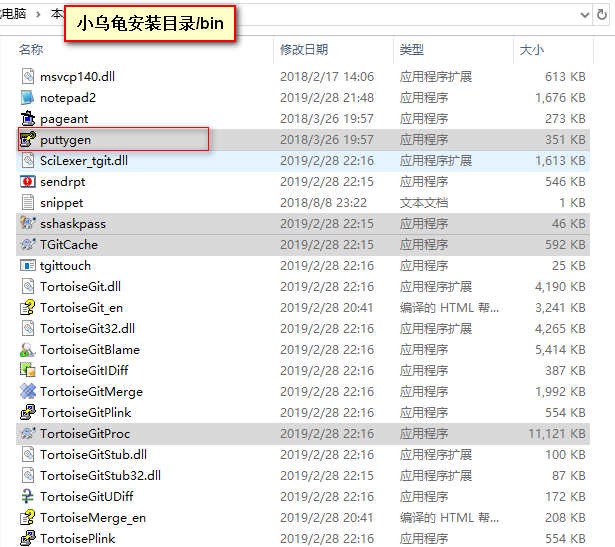Image resolution: width=615 pixels, height=547 pixels.
Task: Click the TortoisePlink application icon
Action: [x=27, y=538]
